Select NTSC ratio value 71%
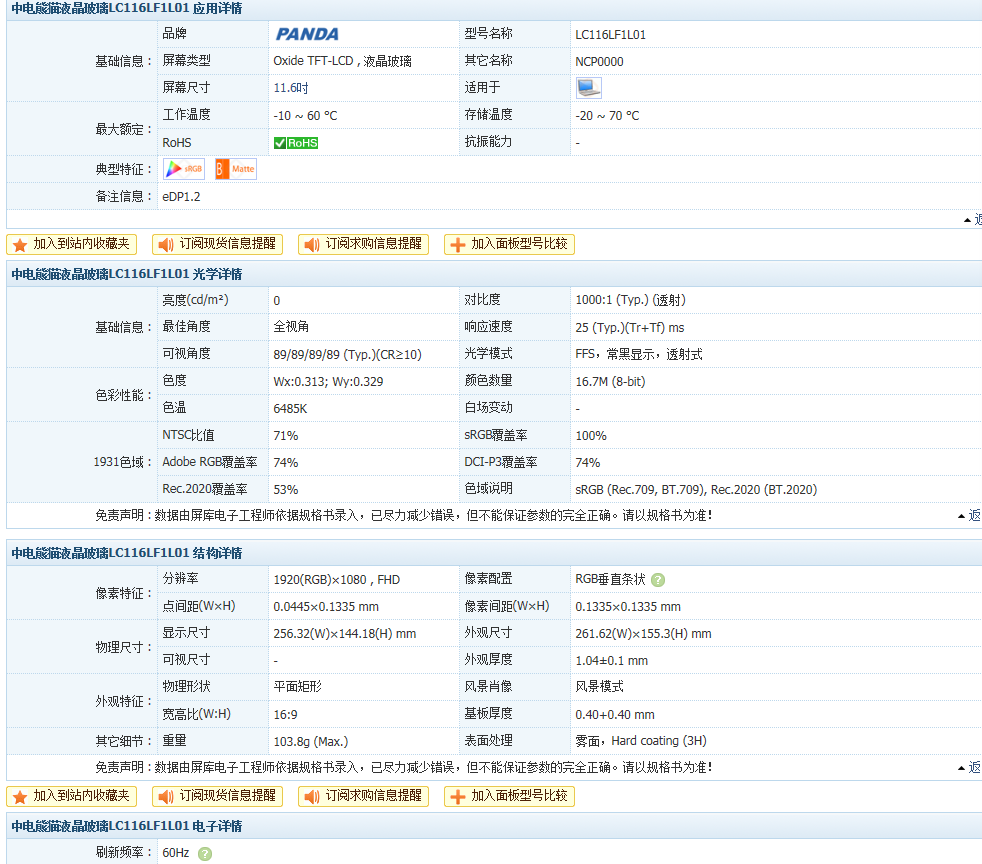Screen dimensions: 982x864 pyautogui.click(x=286, y=436)
